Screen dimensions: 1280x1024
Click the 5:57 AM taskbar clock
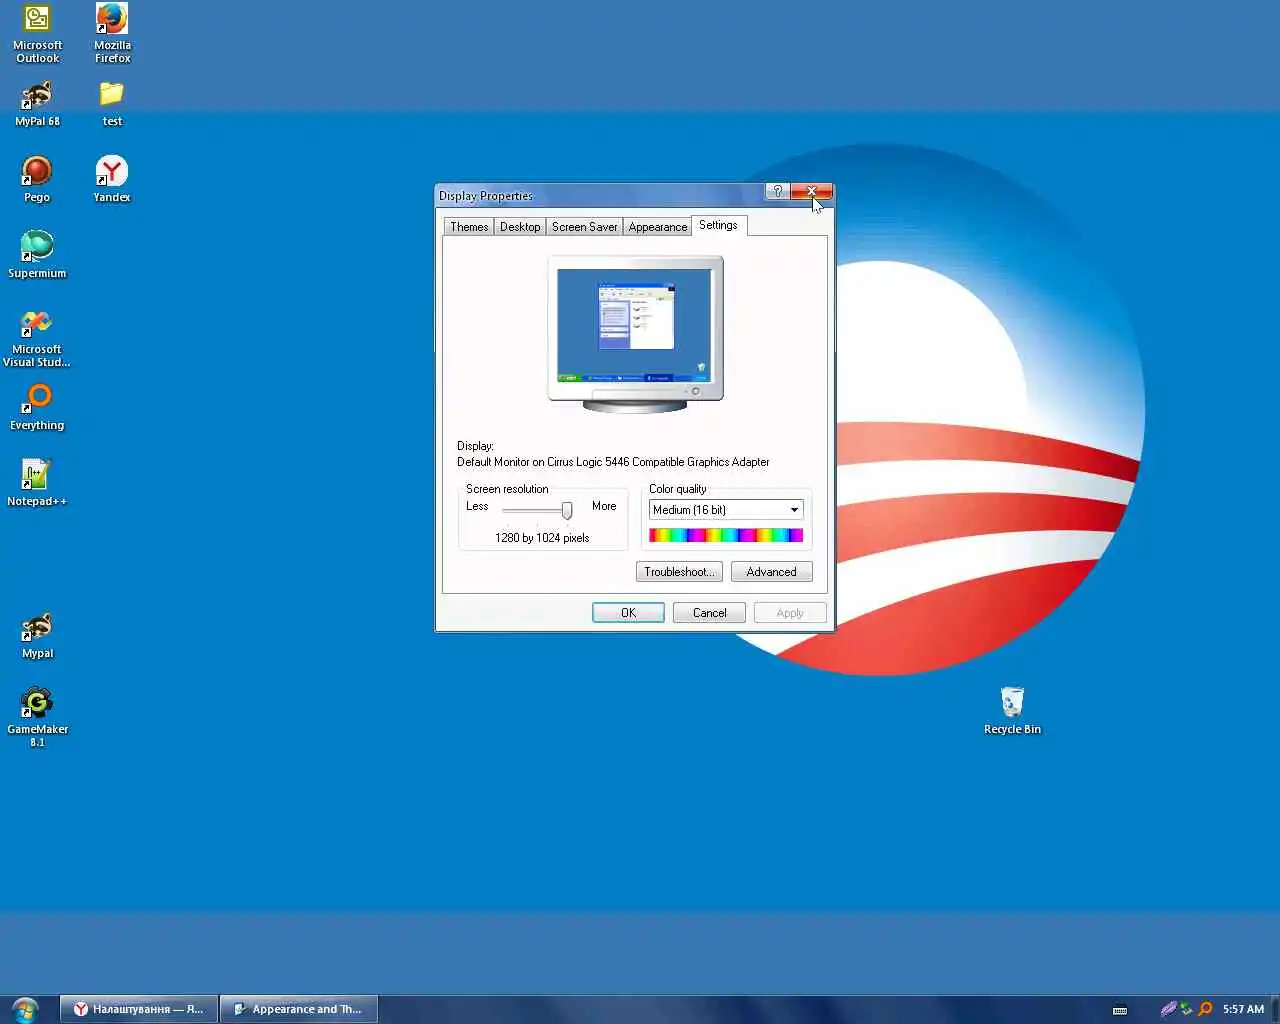[1243, 1009]
